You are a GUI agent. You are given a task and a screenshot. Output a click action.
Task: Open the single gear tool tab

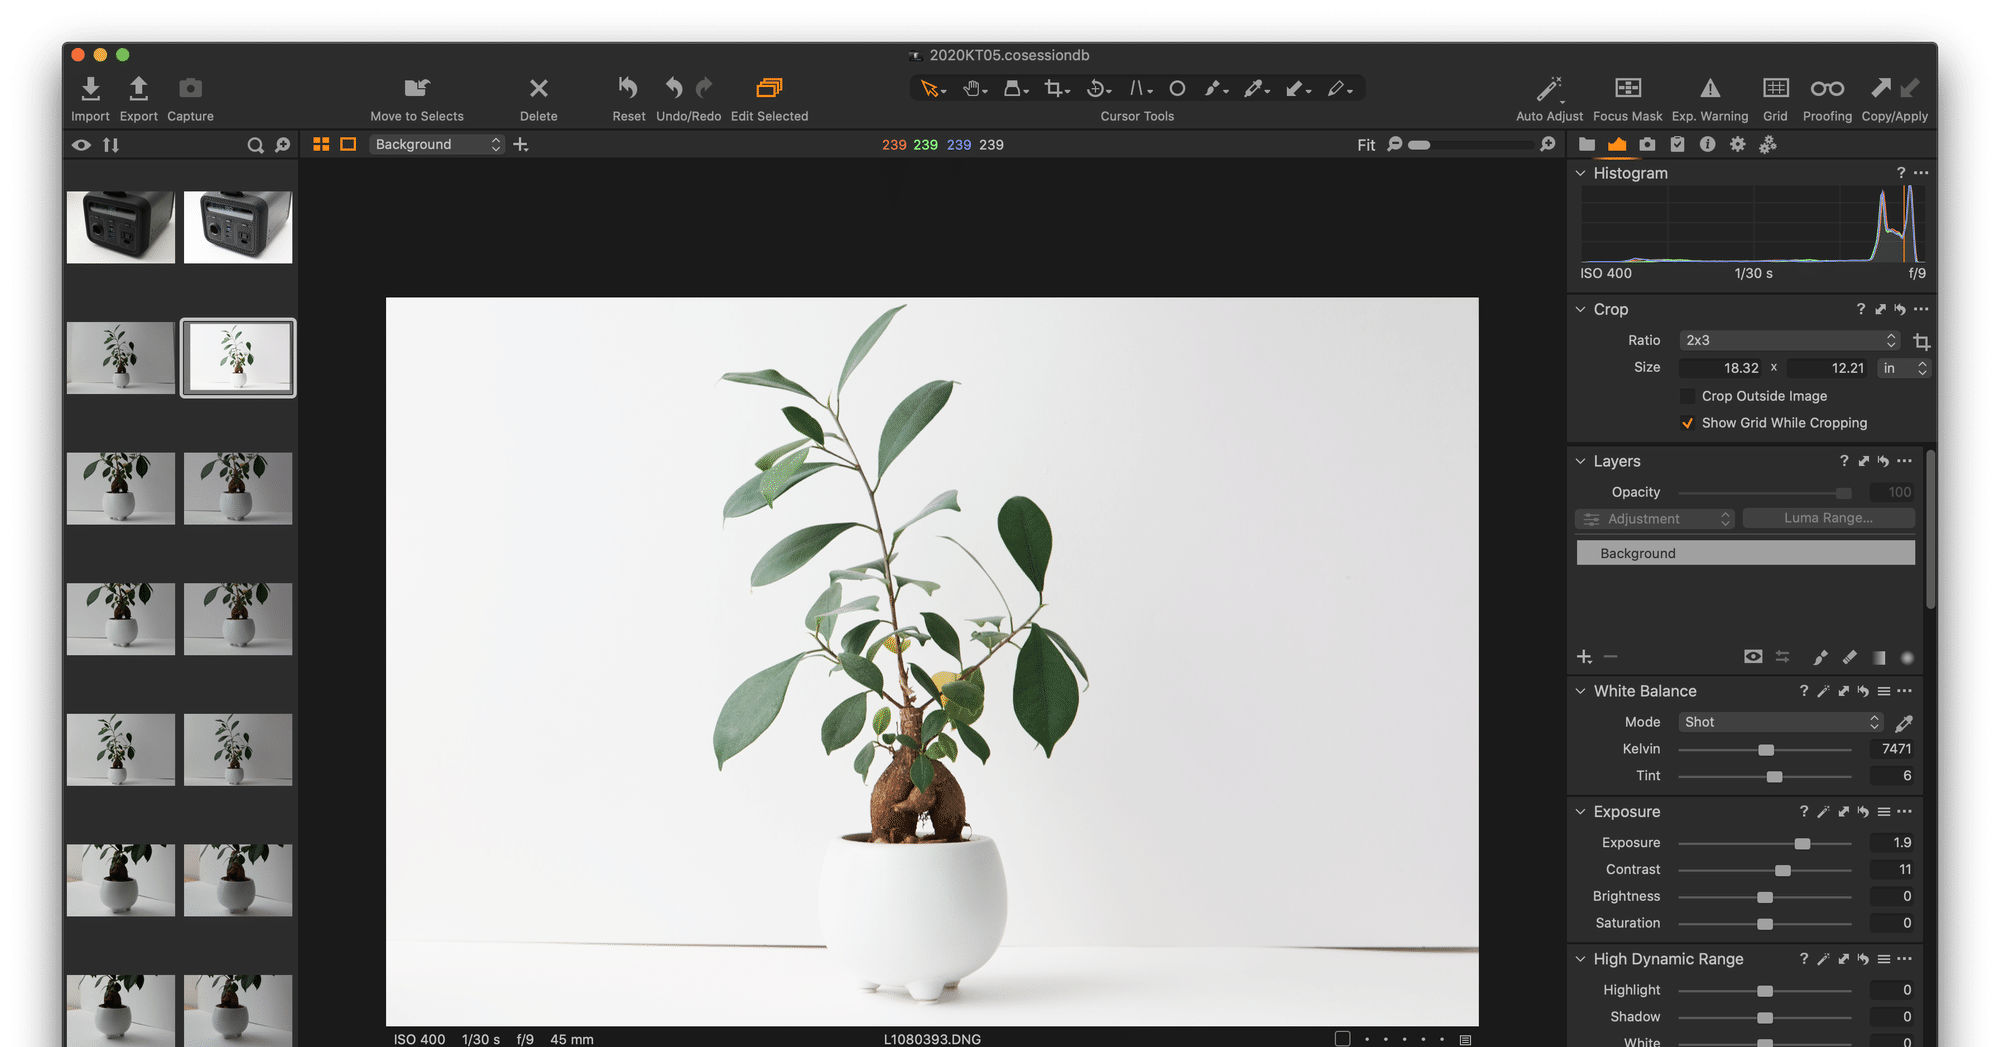point(1738,145)
